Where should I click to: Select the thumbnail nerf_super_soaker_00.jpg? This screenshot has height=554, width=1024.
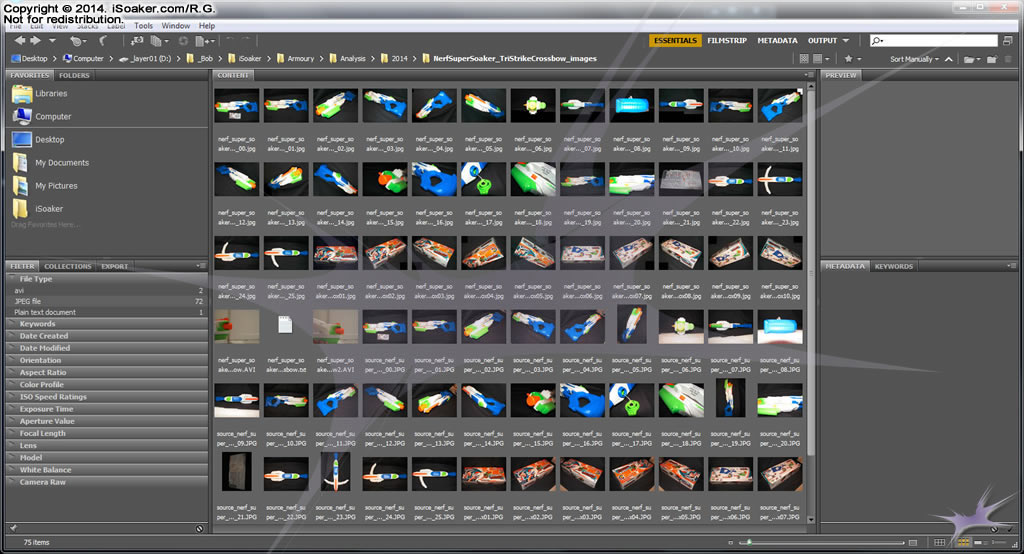point(236,106)
